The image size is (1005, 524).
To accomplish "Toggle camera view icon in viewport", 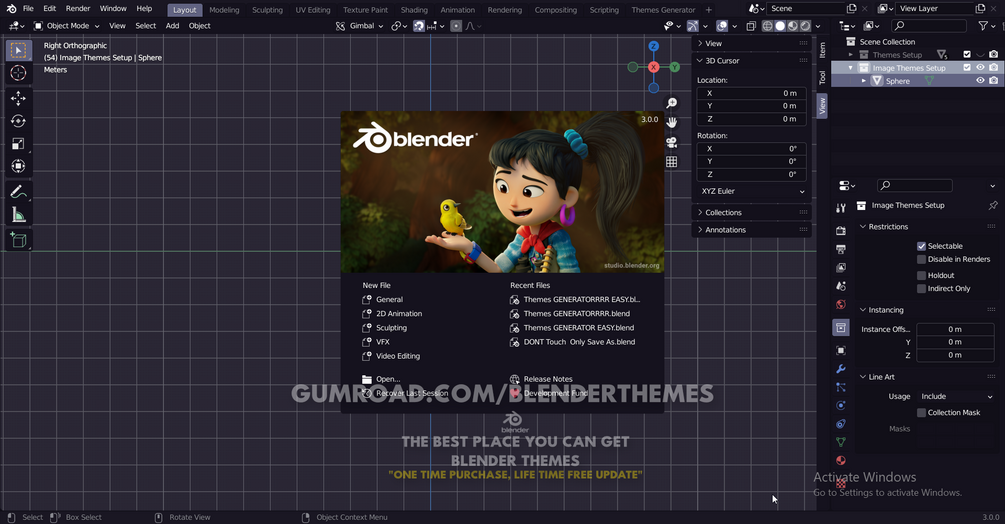I will [671, 142].
